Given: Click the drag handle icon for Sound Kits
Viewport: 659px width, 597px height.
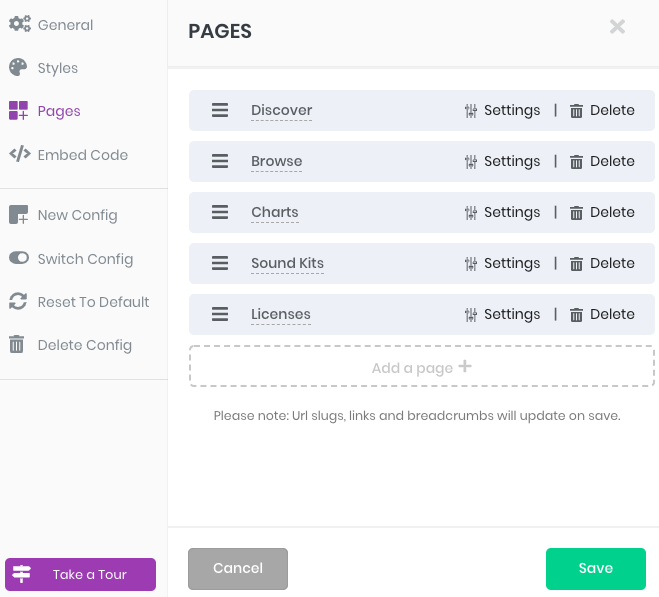Looking at the screenshot, I should pyautogui.click(x=220, y=263).
